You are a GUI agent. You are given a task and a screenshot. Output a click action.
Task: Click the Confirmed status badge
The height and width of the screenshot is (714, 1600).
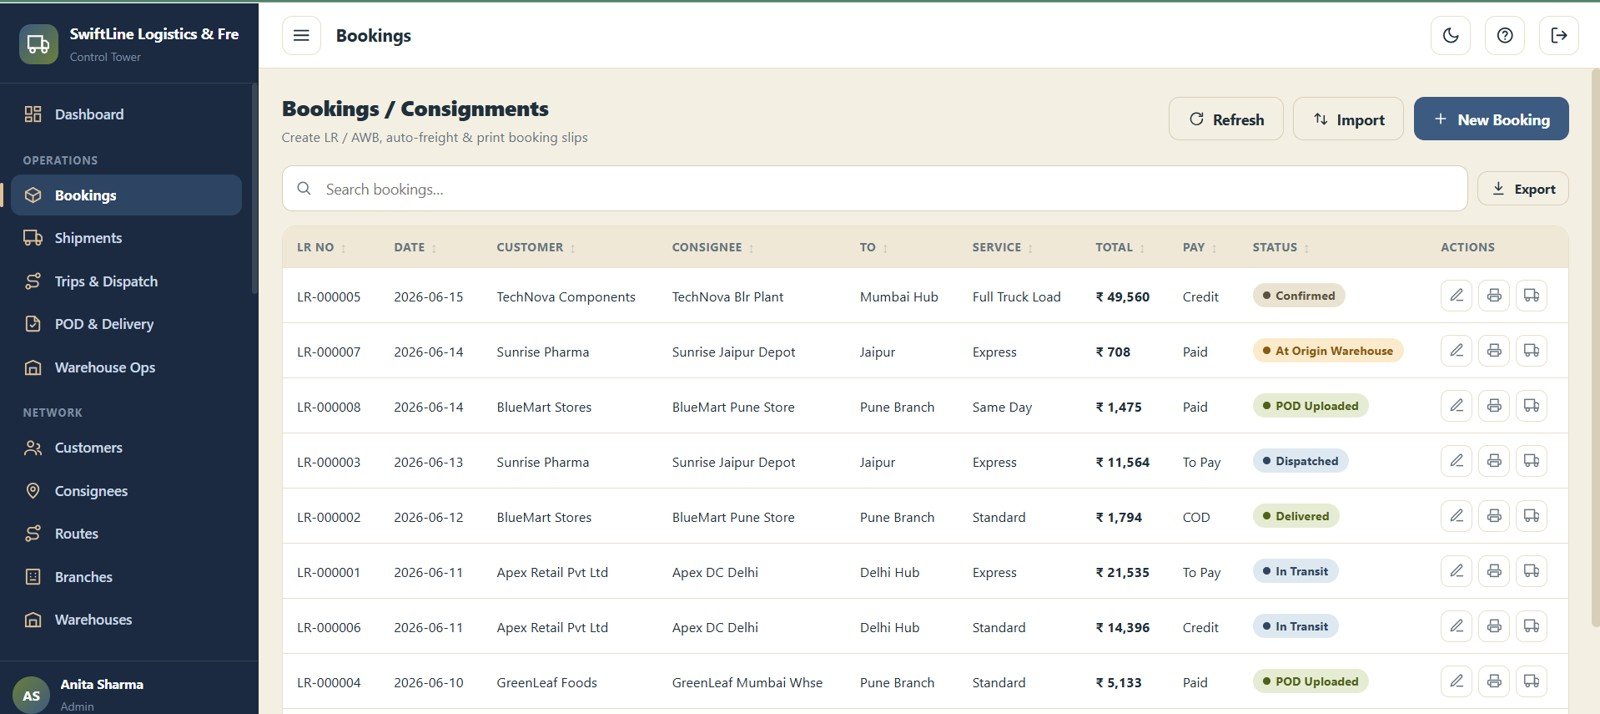[x=1299, y=296]
